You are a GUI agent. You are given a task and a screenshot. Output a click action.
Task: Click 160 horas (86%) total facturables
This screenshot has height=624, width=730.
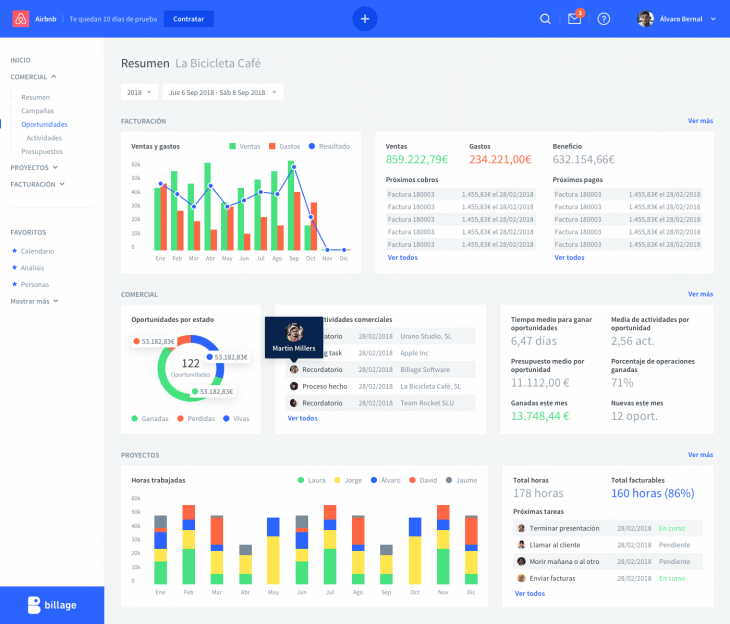click(x=652, y=494)
